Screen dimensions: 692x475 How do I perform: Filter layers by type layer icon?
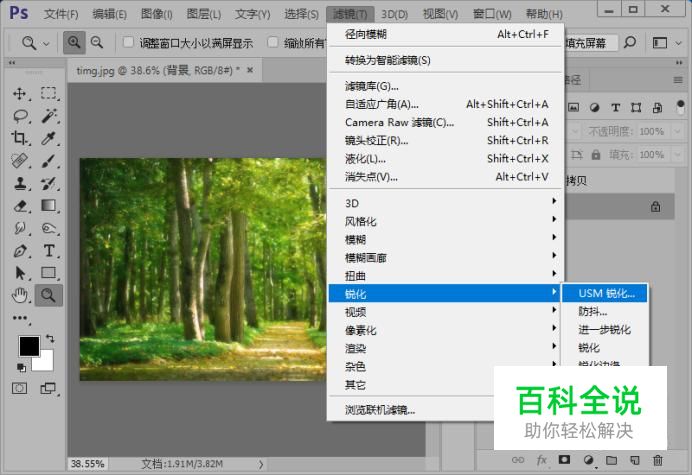tap(615, 107)
